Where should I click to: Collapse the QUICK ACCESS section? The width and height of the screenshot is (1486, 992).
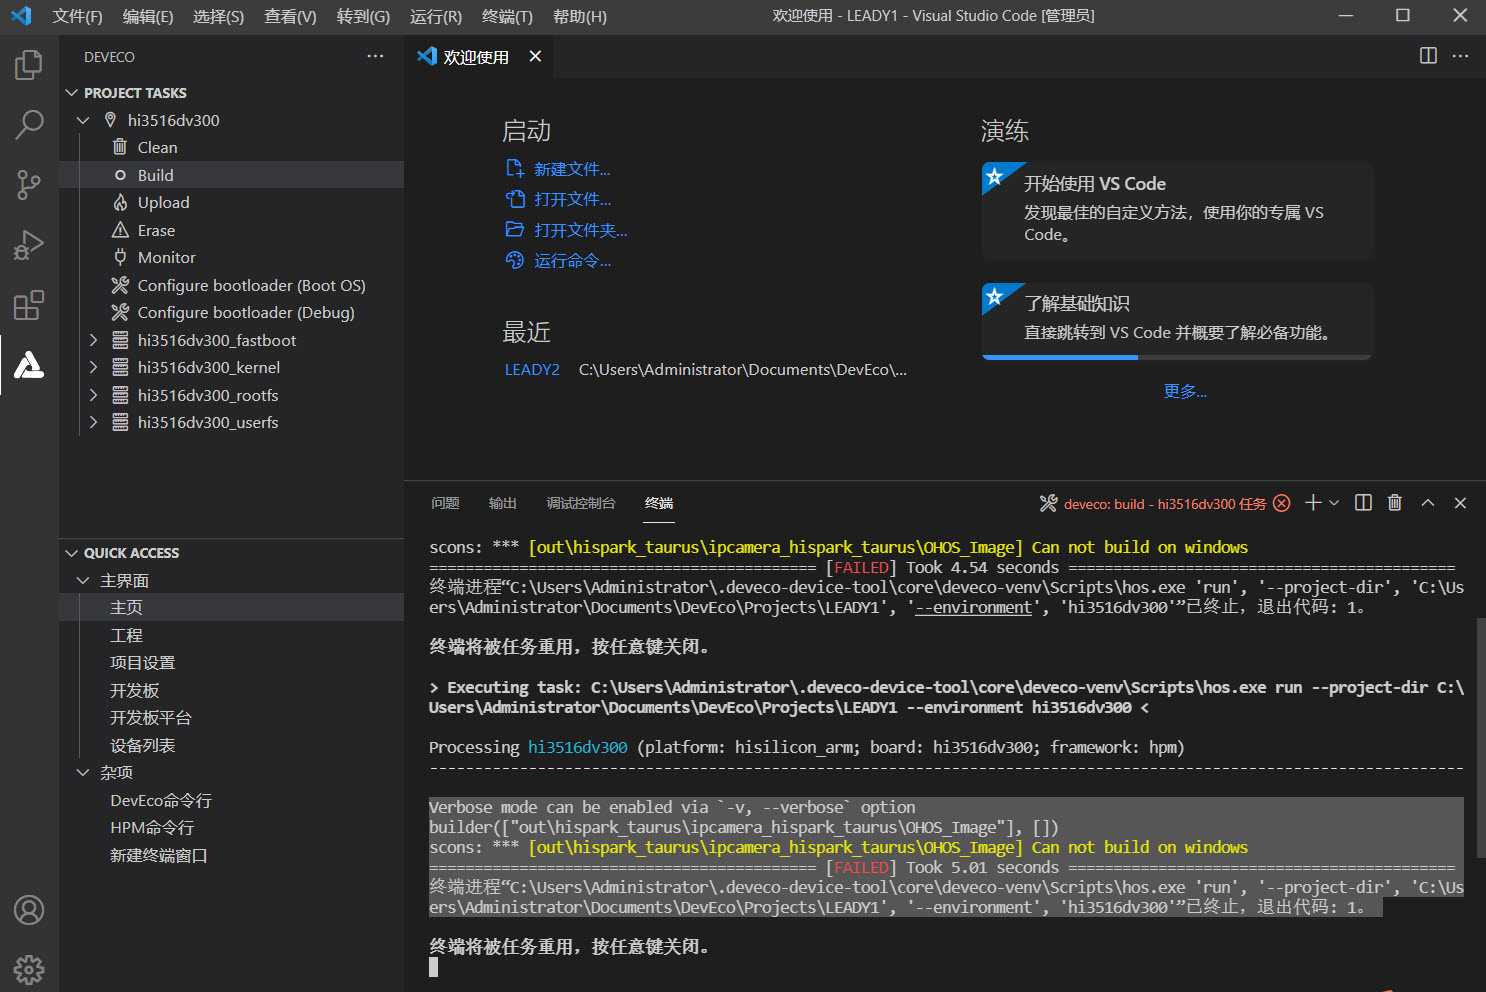pos(71,553)
